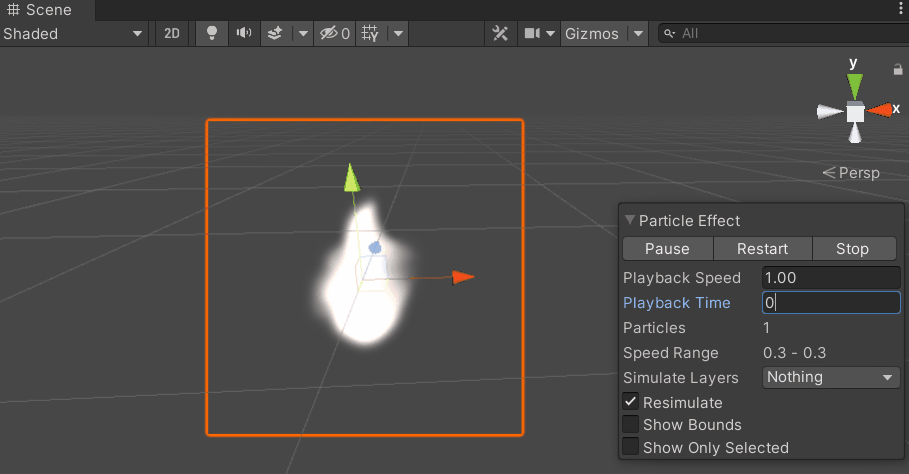Enable Show Bounds checkbox
This screenshot has width=909, height=474.
coord(631,424)
